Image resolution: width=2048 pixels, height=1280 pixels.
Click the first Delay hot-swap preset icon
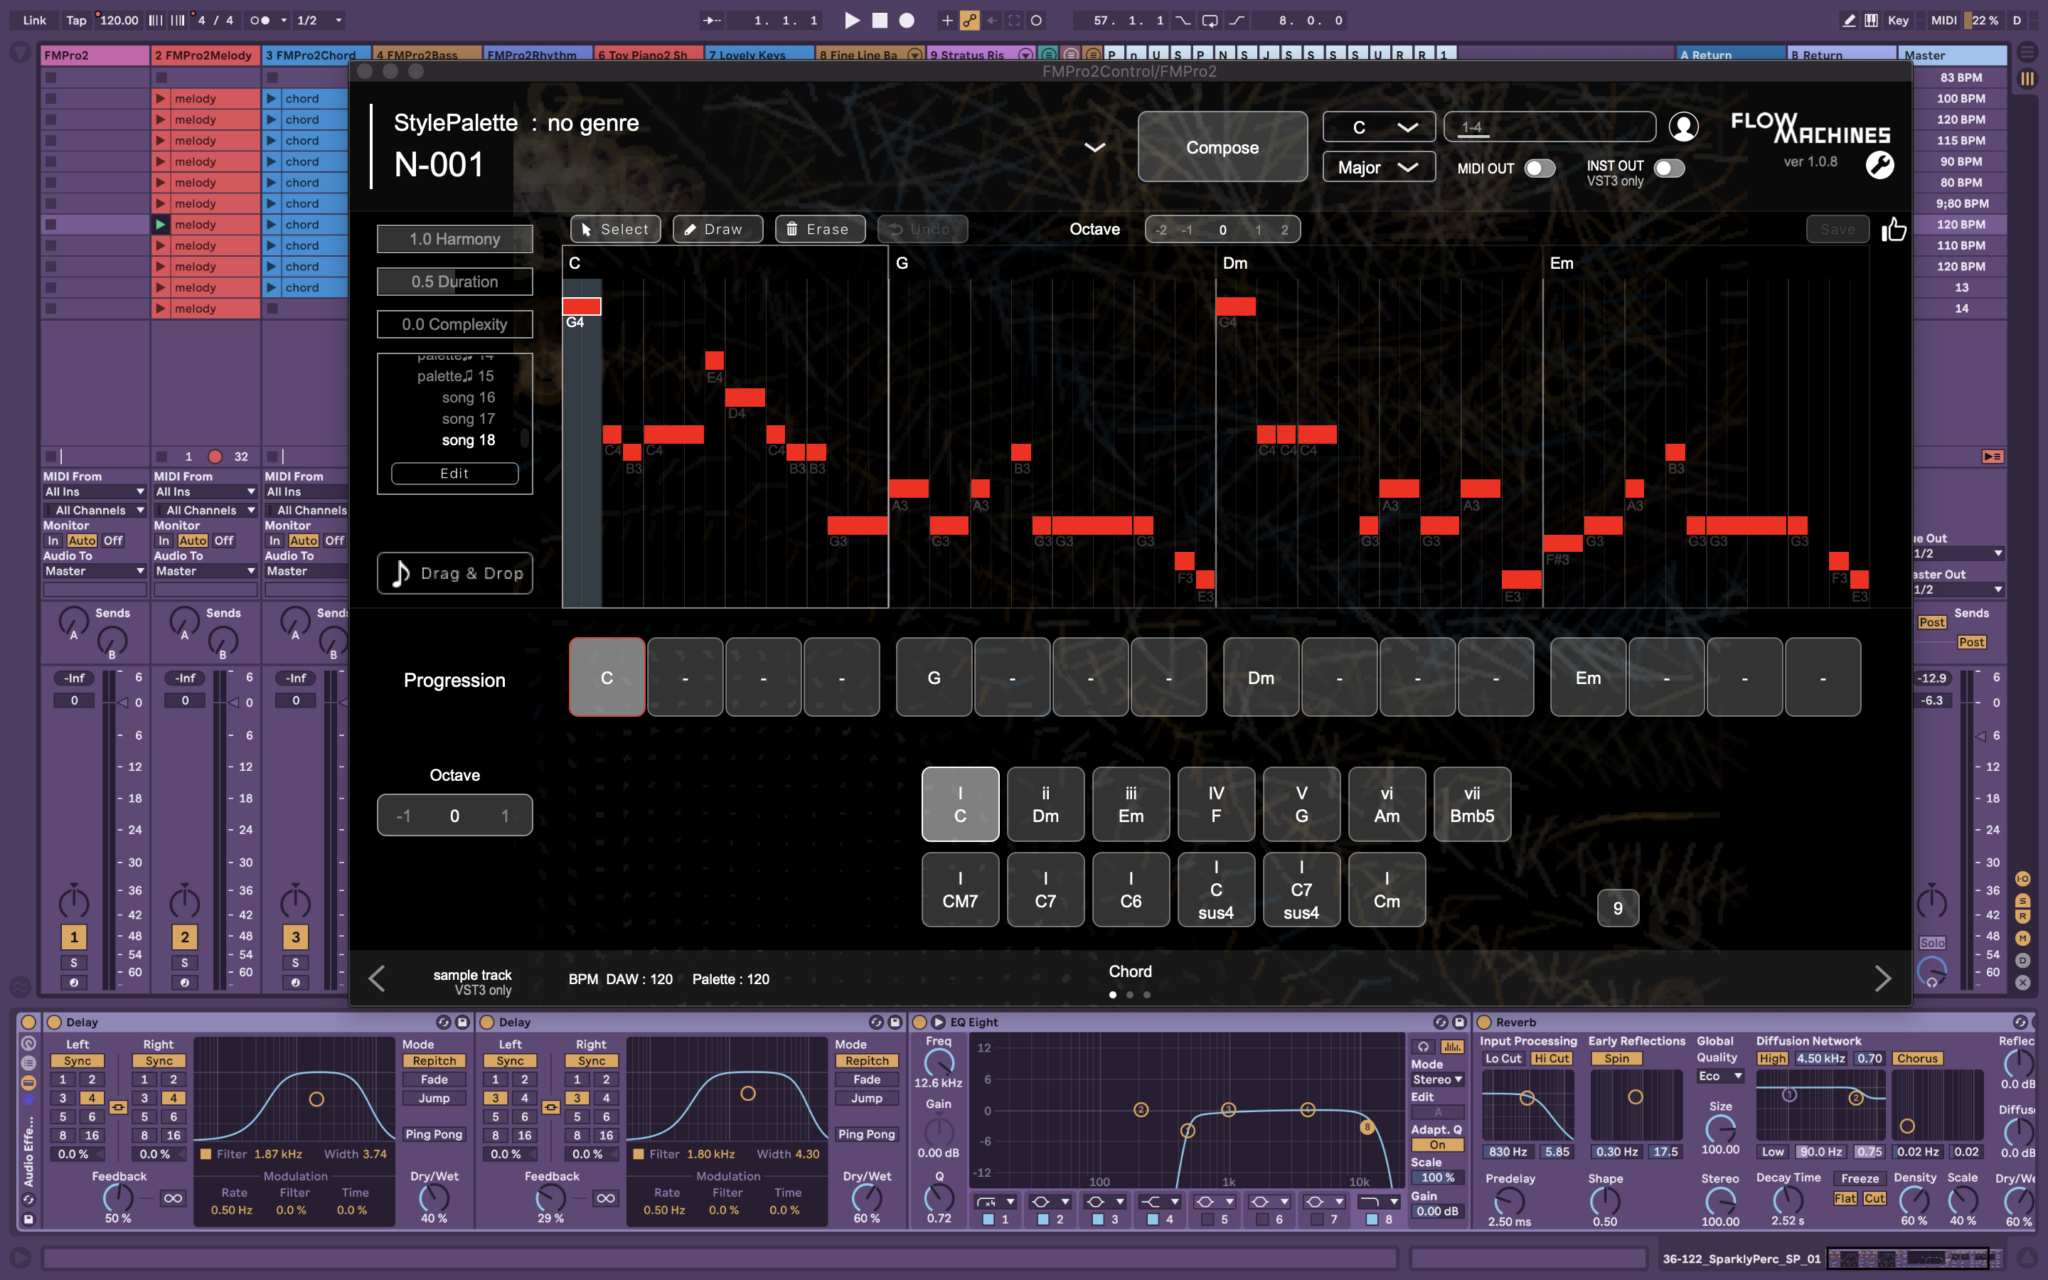tap(443, 1022)
